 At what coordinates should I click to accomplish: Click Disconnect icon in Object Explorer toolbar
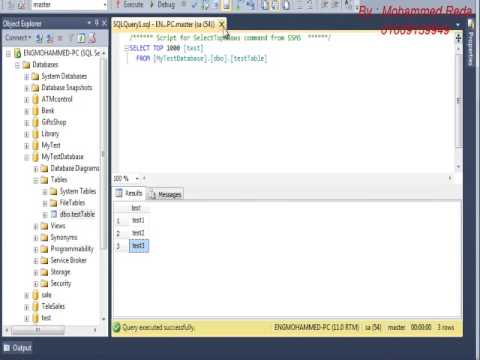click(50, 38)
